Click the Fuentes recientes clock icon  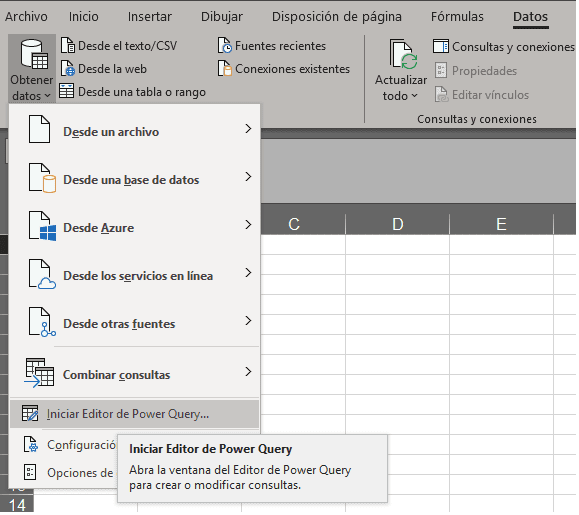pos(225,46)
